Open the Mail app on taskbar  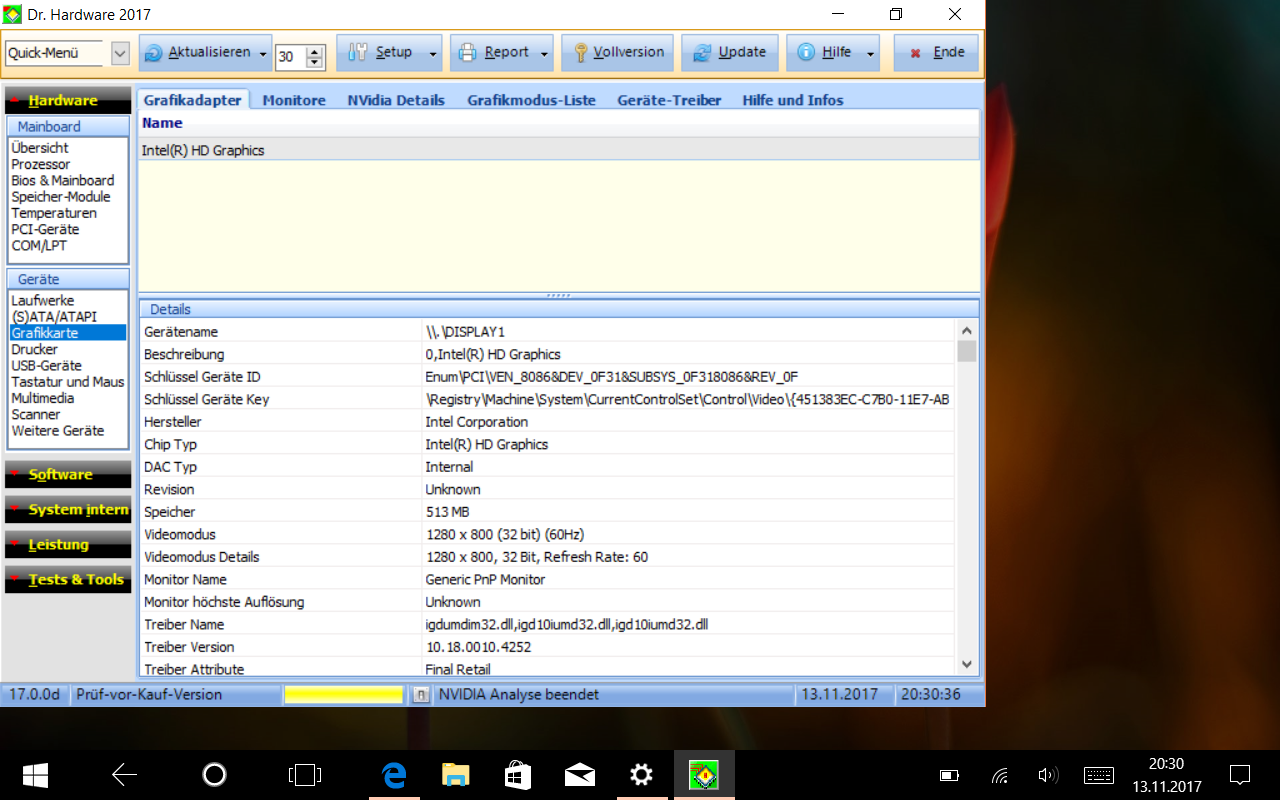[x=580, y=775]
